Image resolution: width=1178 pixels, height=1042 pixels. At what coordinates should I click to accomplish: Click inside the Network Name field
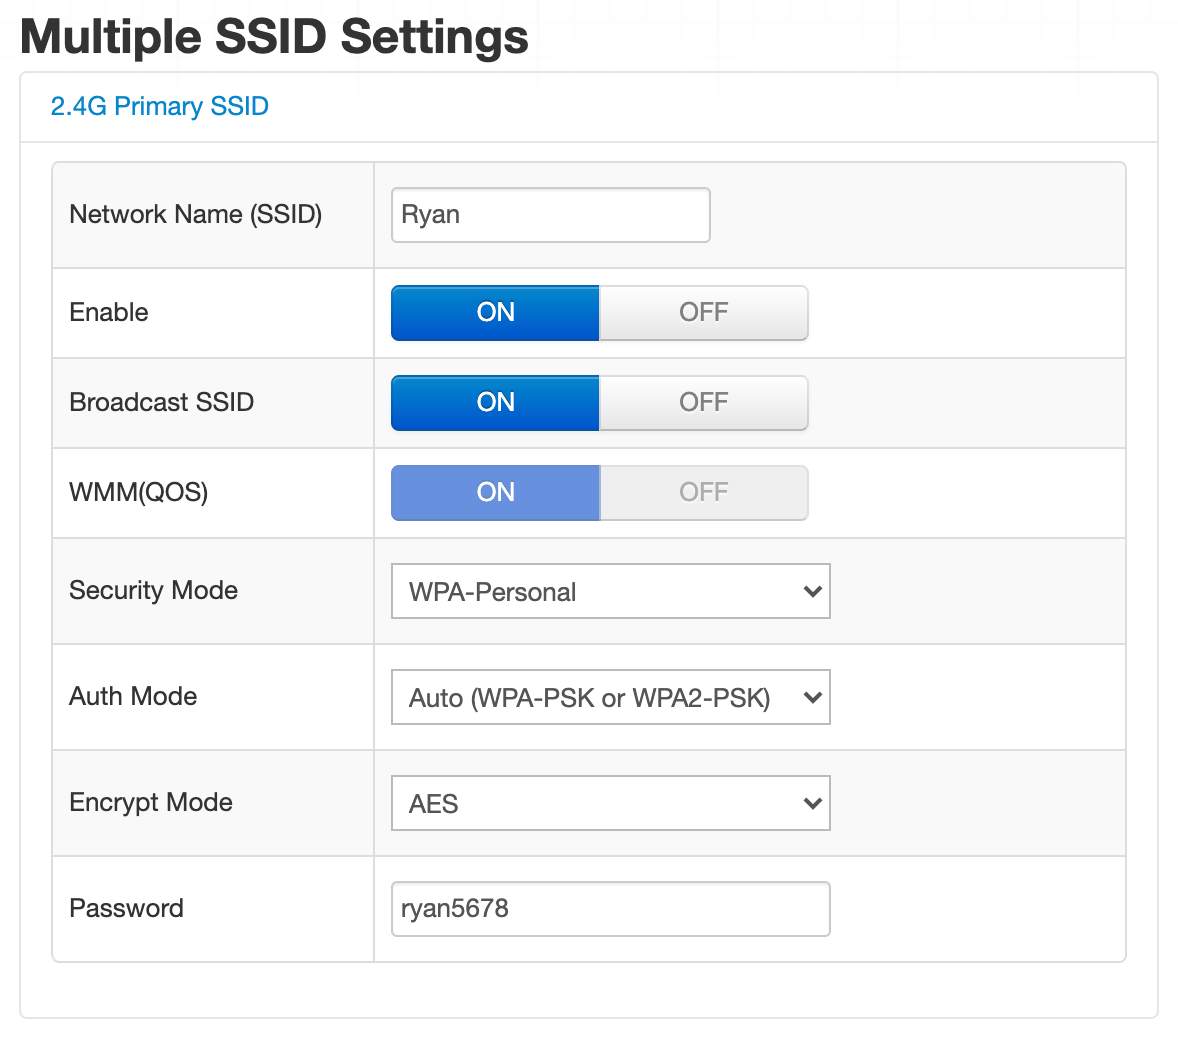pos(550,214)
